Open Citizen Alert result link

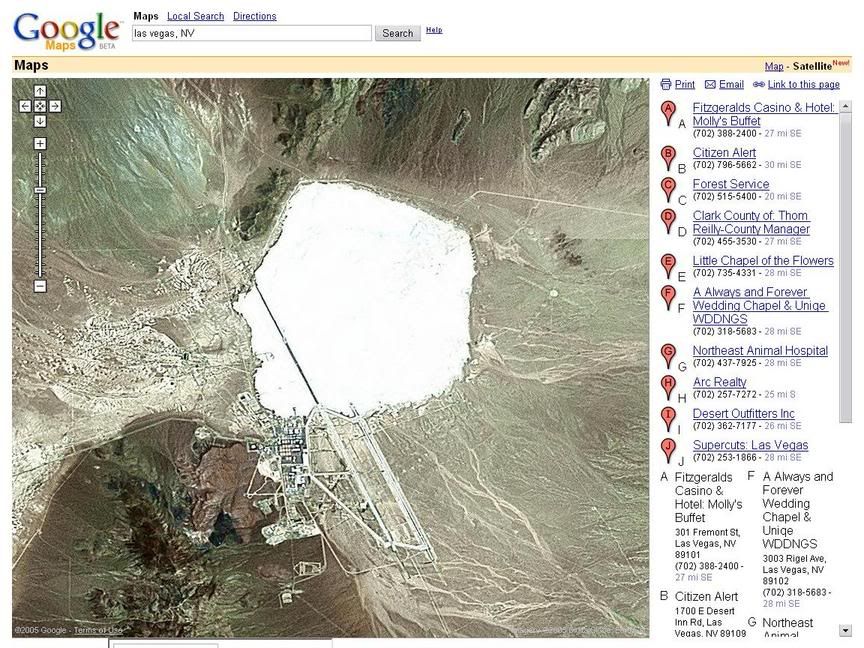724,153
